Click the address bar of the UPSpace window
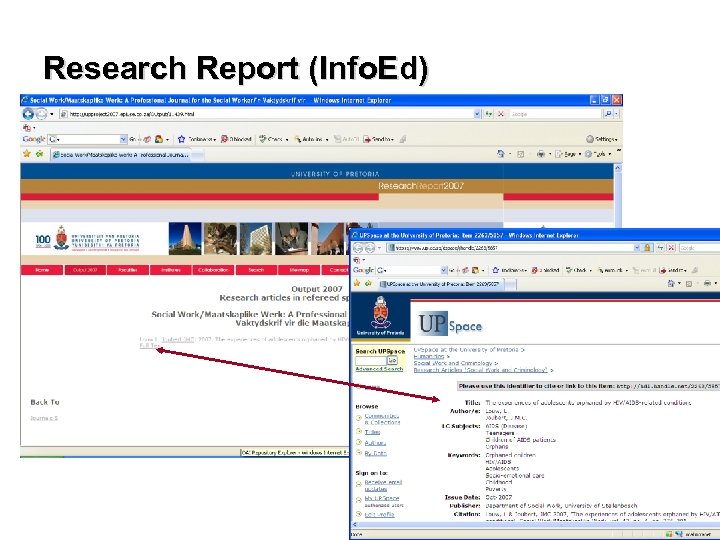Image resolution: width=720 pixels, height=540 pixels. click(x=510, y=248)
